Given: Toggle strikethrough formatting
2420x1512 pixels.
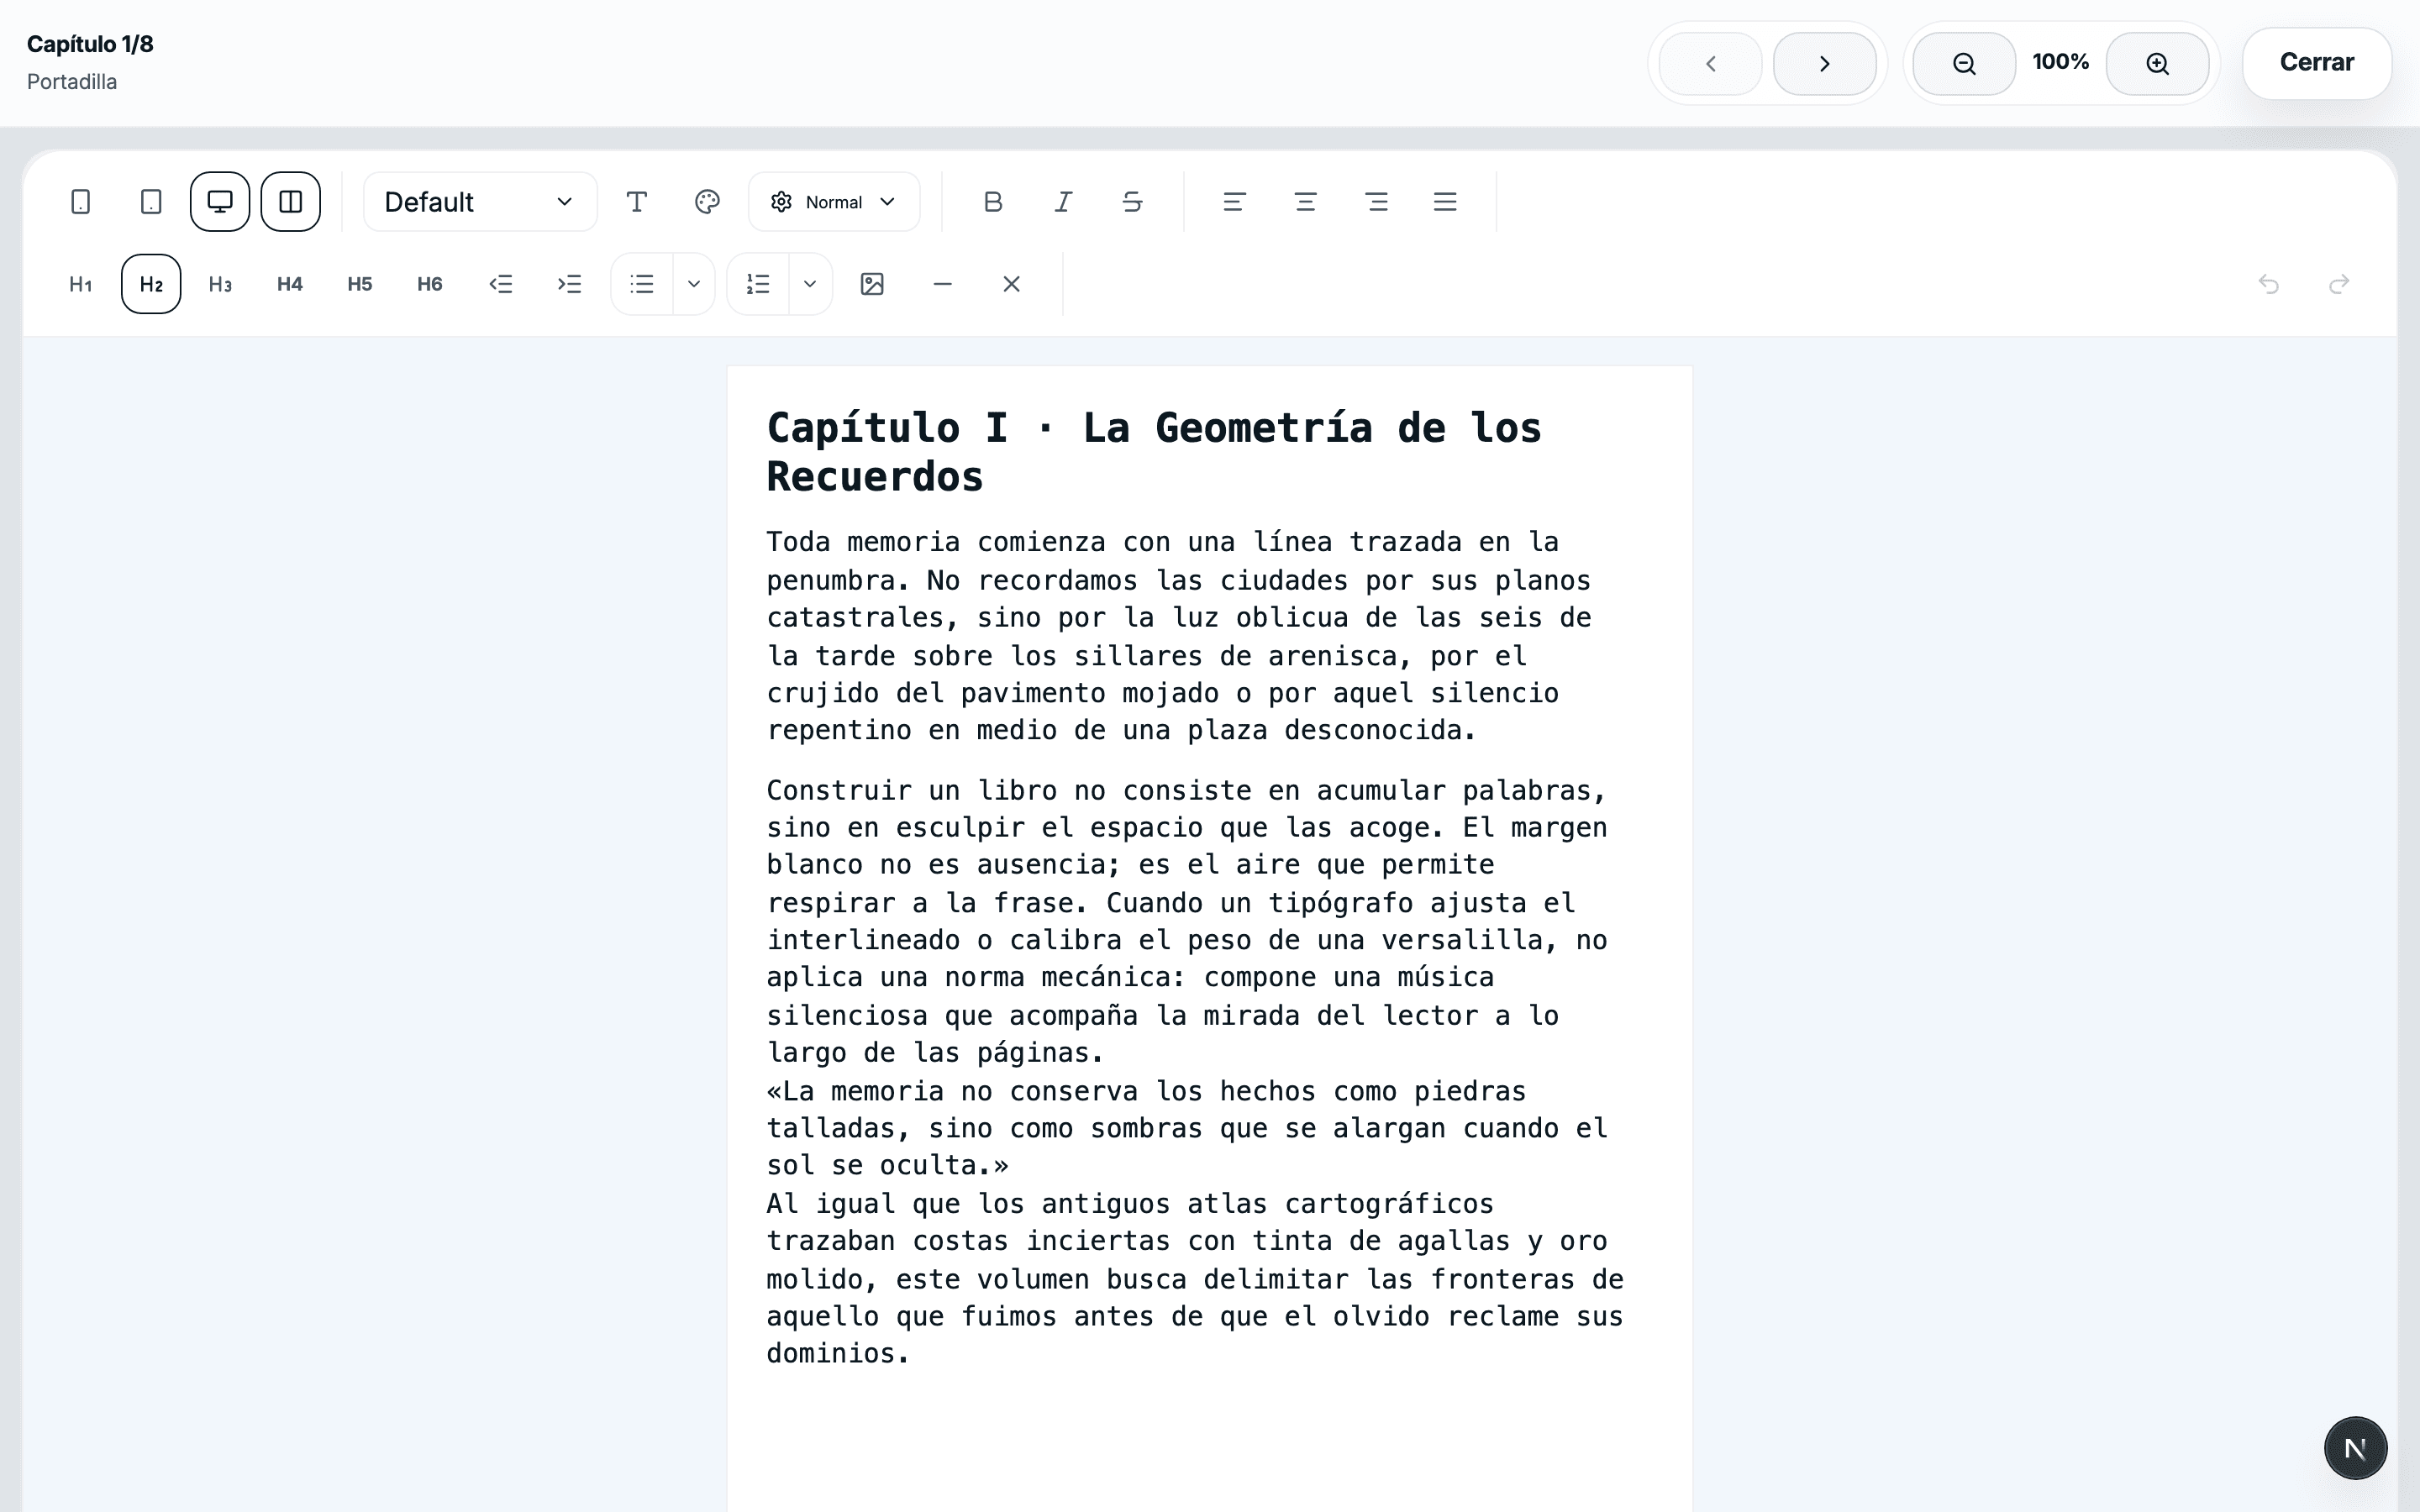Looking at the screenshot, I should (x=1132, y=202).
